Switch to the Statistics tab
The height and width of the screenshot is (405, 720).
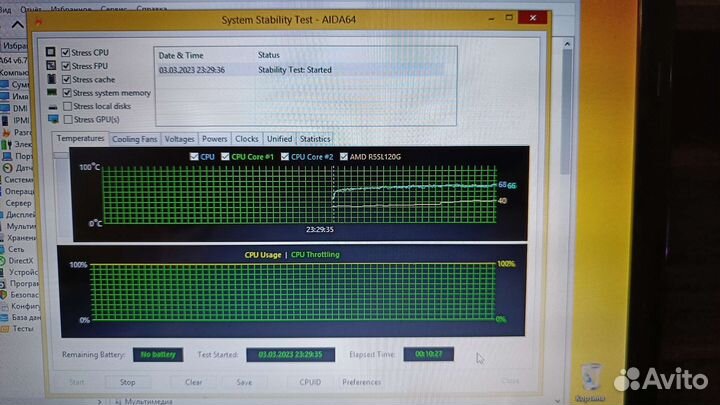click(315, 139)
